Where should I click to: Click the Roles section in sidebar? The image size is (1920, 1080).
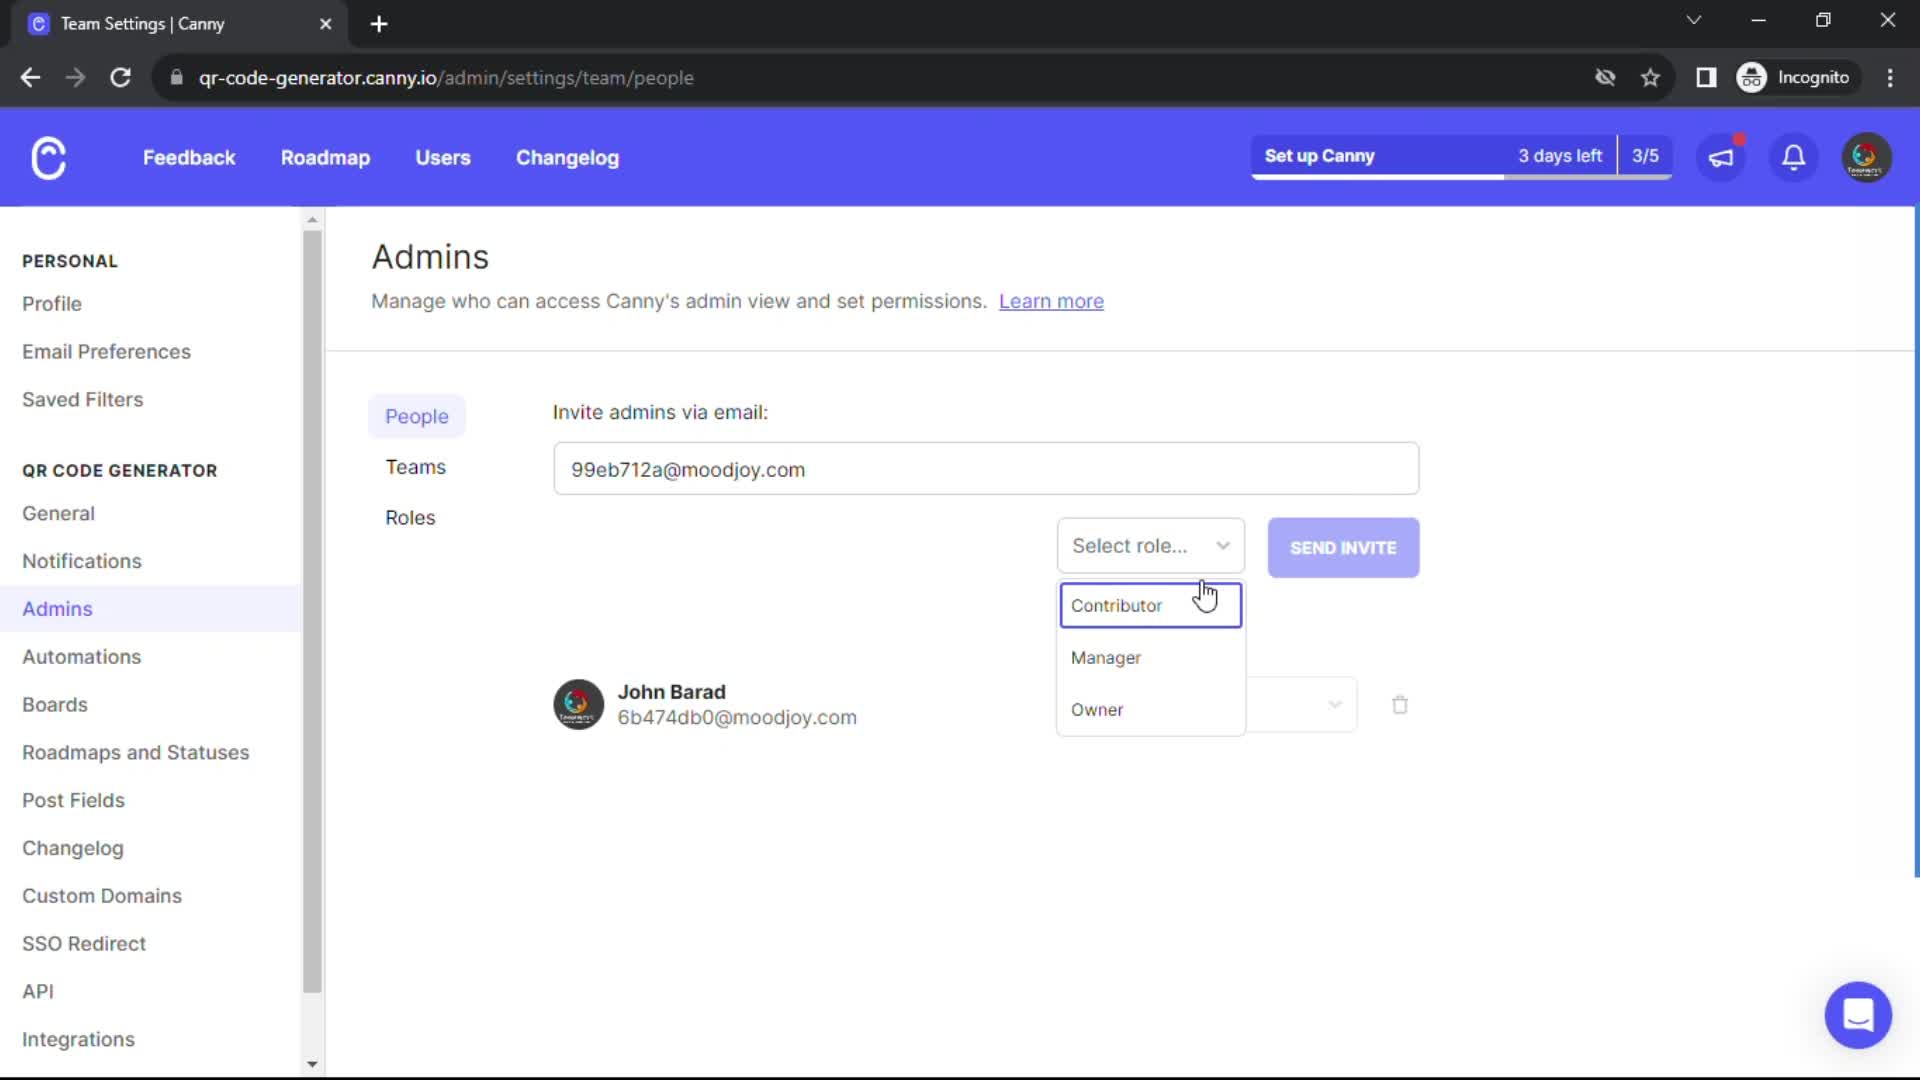[411, 517]
